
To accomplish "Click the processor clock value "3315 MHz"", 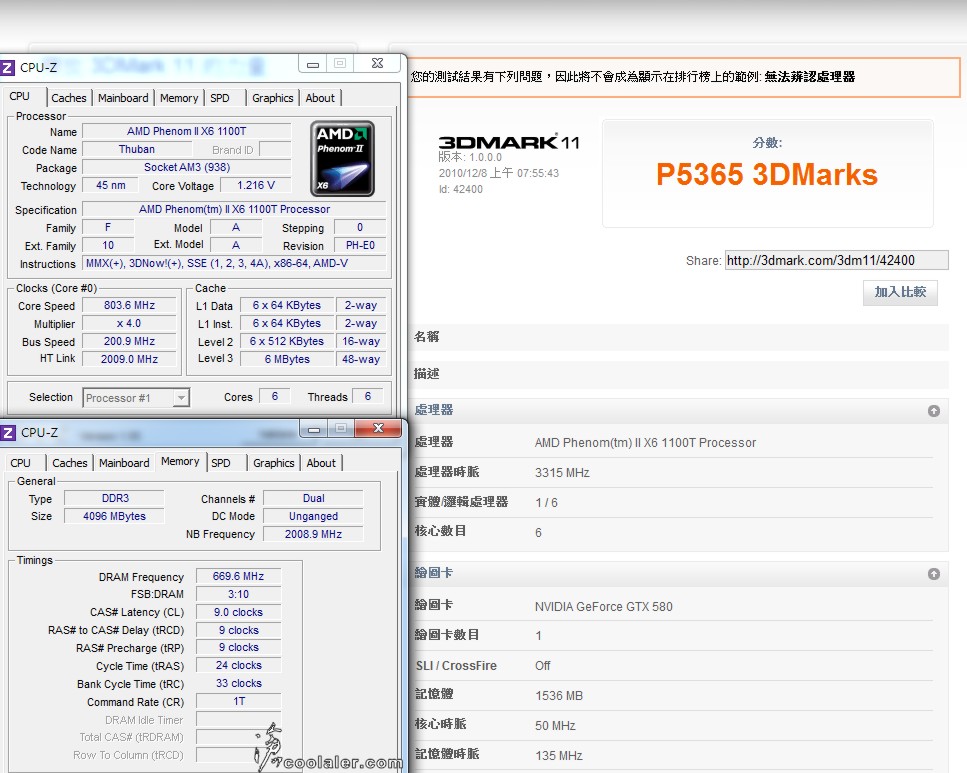I will 562,473.
